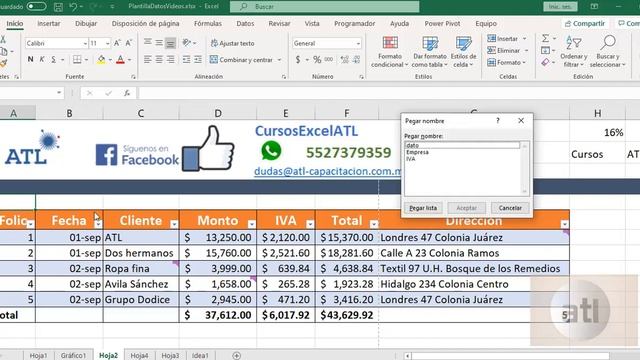Click the cell containing Dos hermanos

click(x=141, y=253)
